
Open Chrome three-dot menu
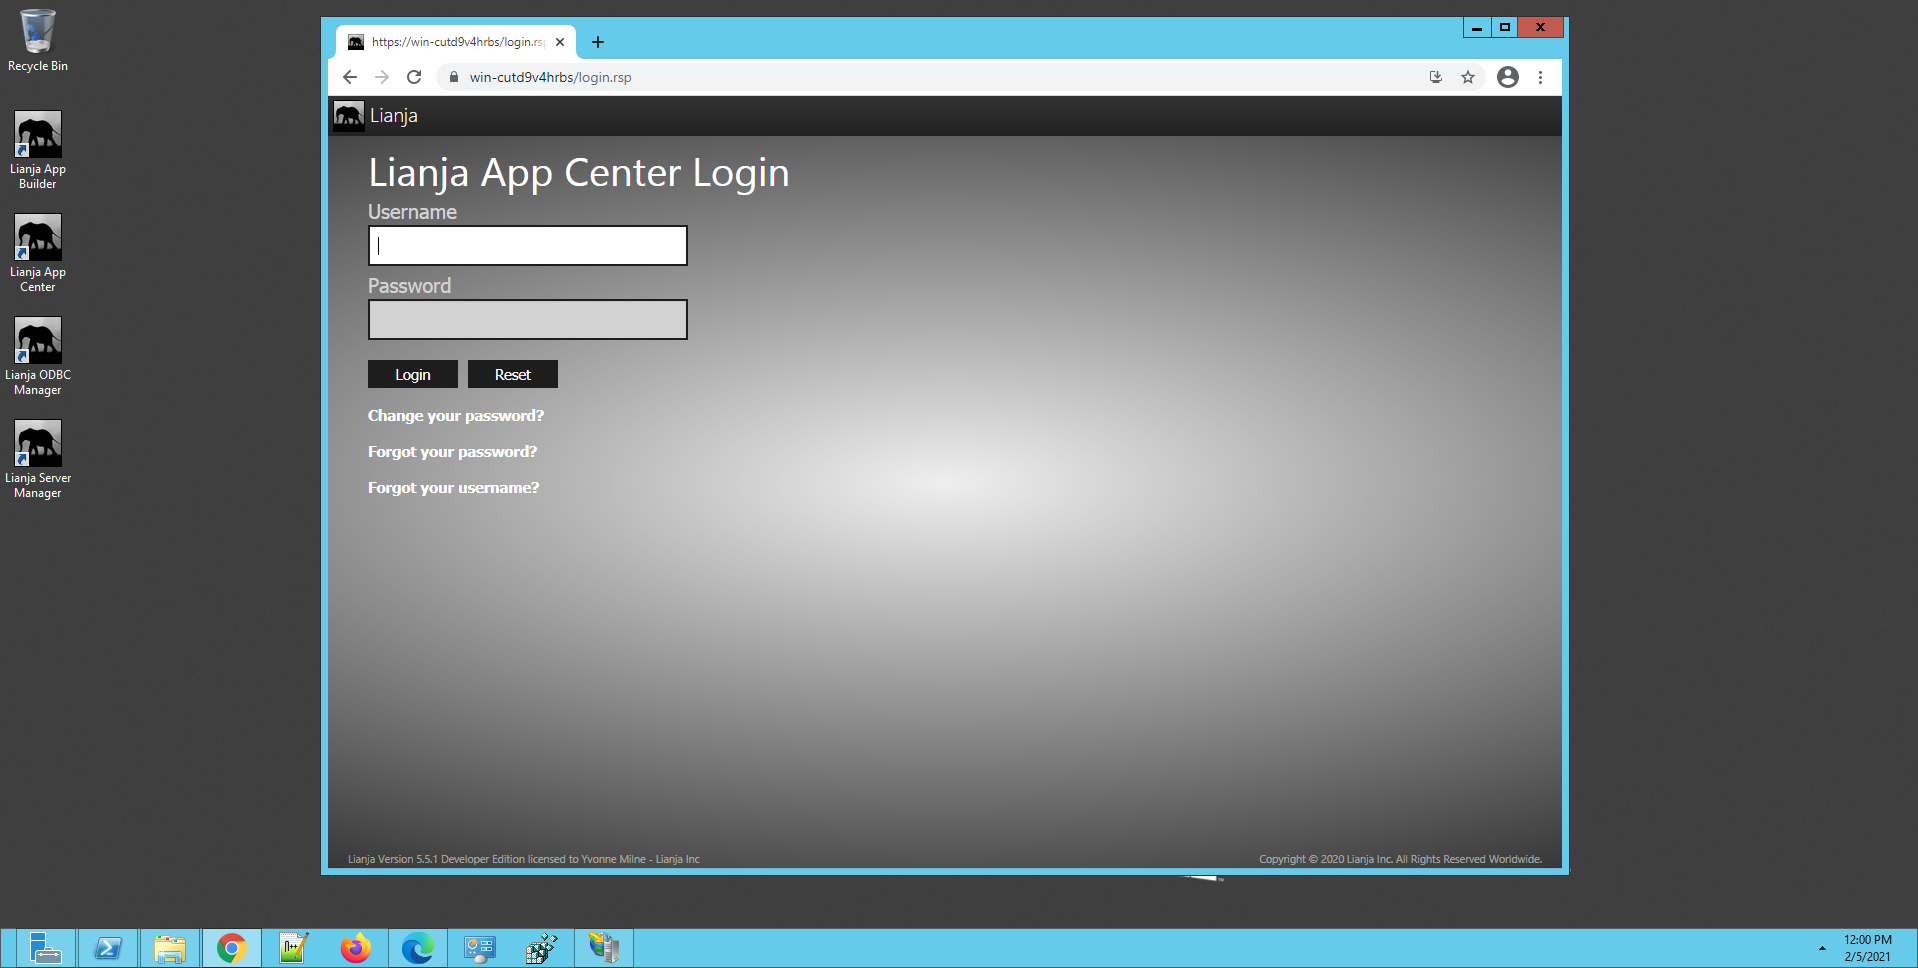(1540, 77)
